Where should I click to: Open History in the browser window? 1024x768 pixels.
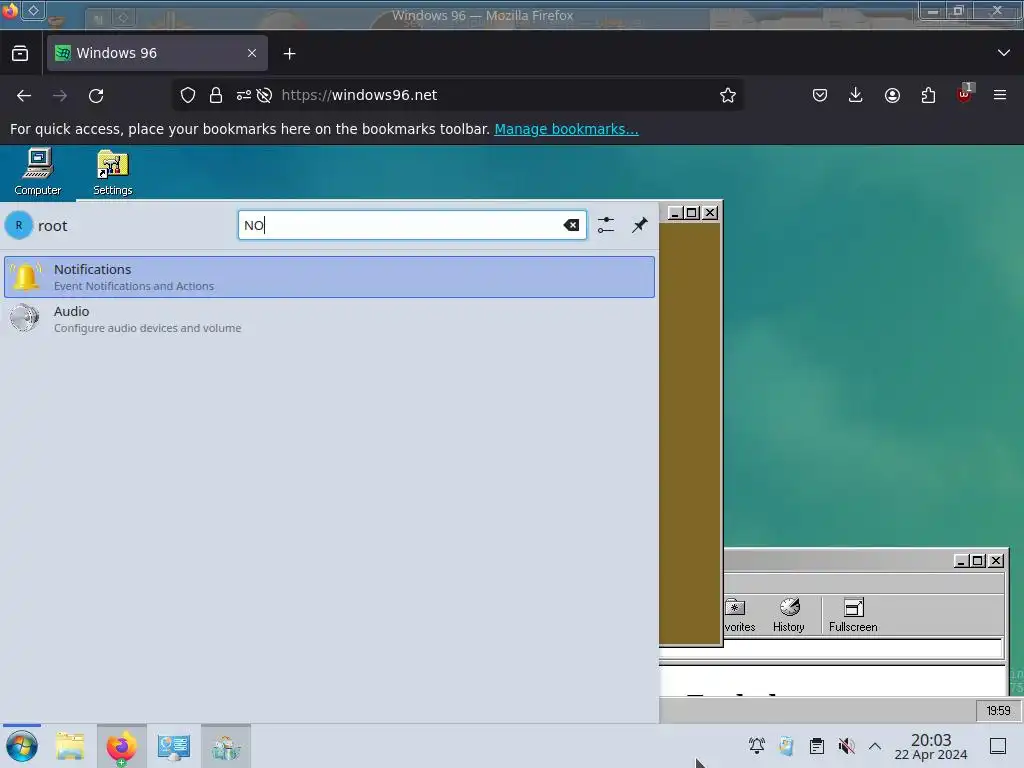point(788,615)
